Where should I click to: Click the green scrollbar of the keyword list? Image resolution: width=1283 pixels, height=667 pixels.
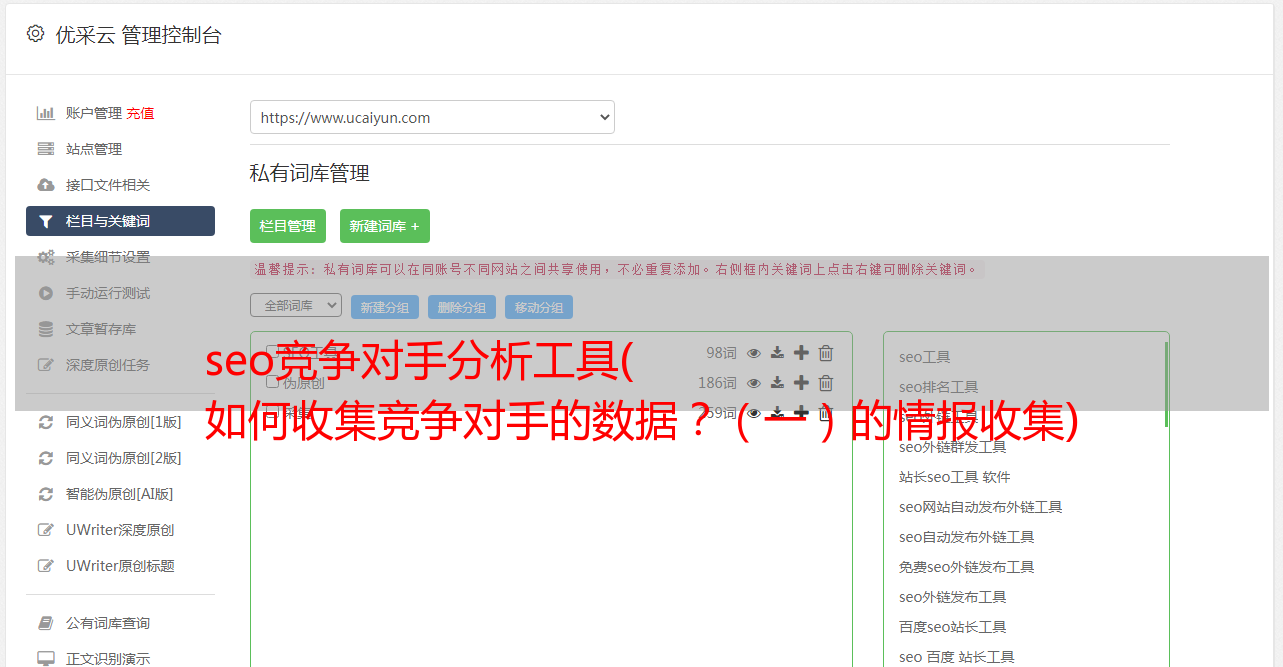coord(1166,385)
